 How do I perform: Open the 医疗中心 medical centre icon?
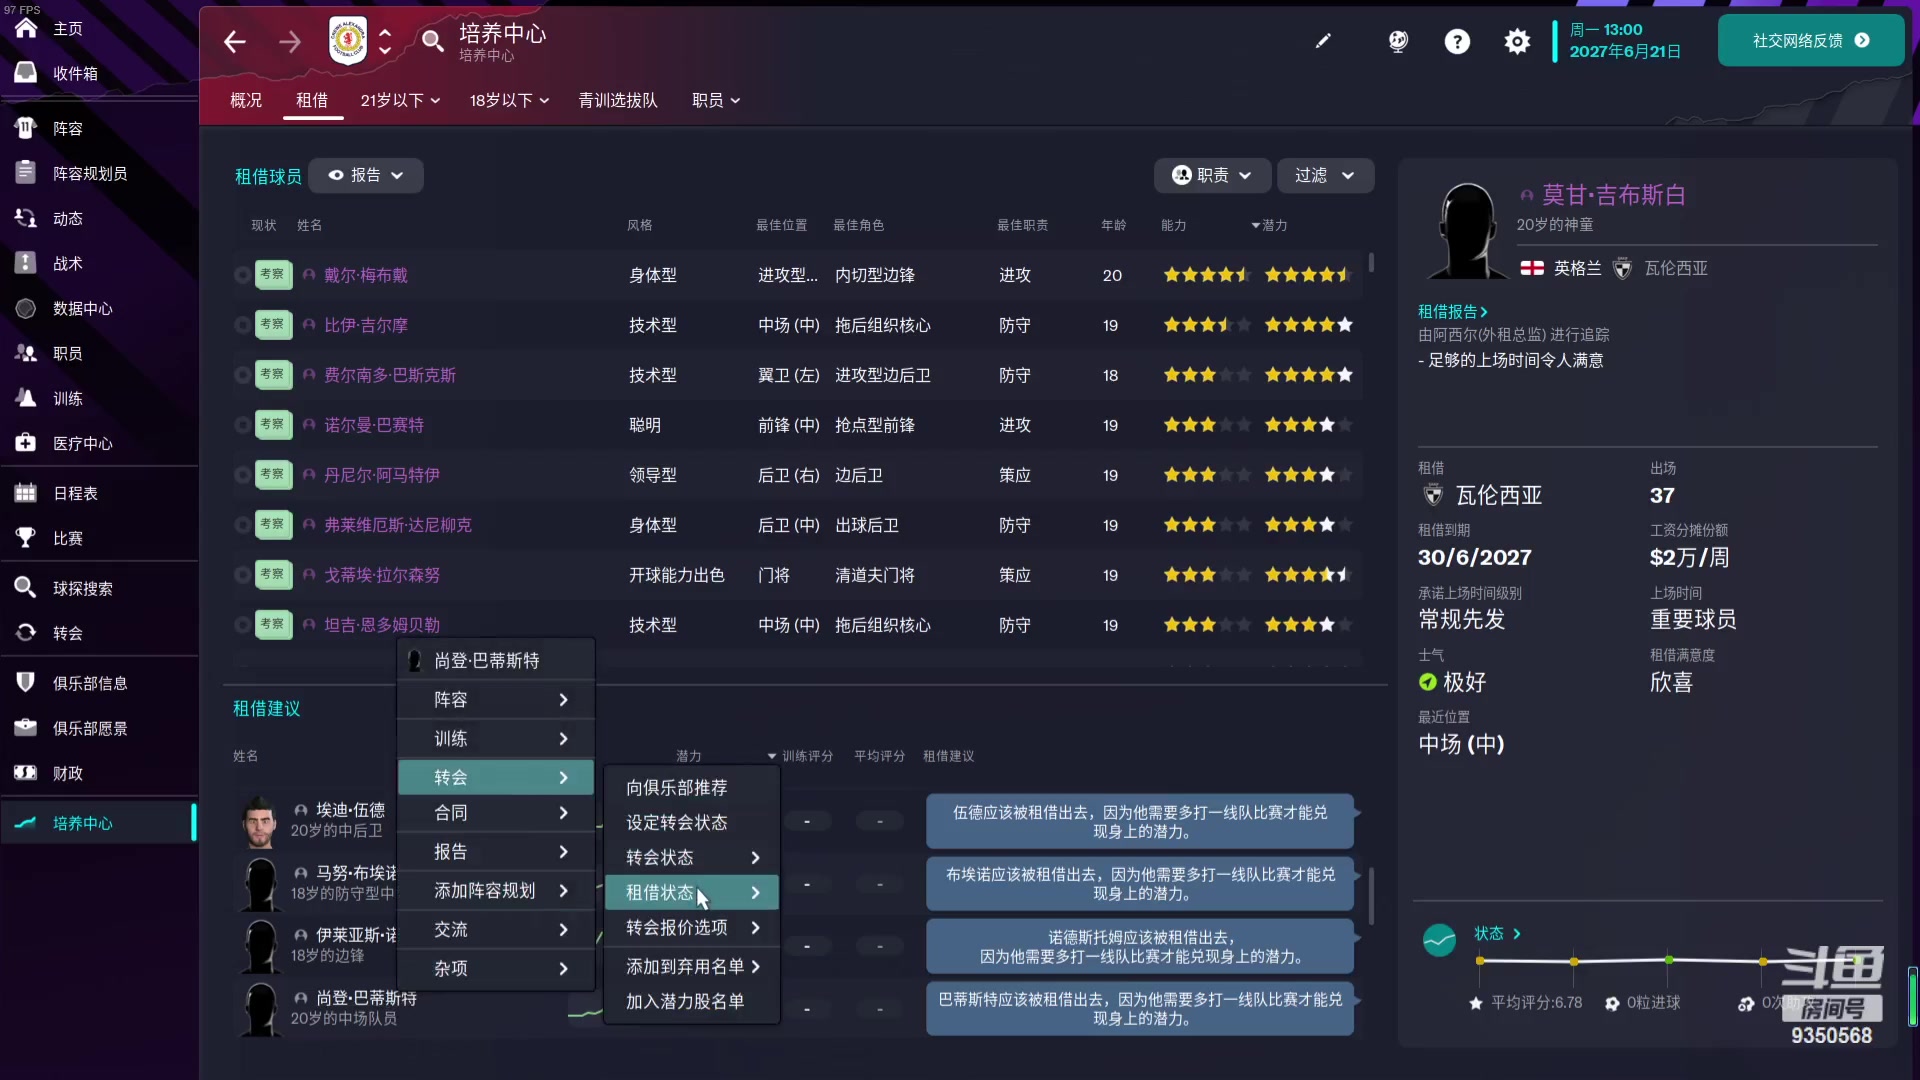26,443
